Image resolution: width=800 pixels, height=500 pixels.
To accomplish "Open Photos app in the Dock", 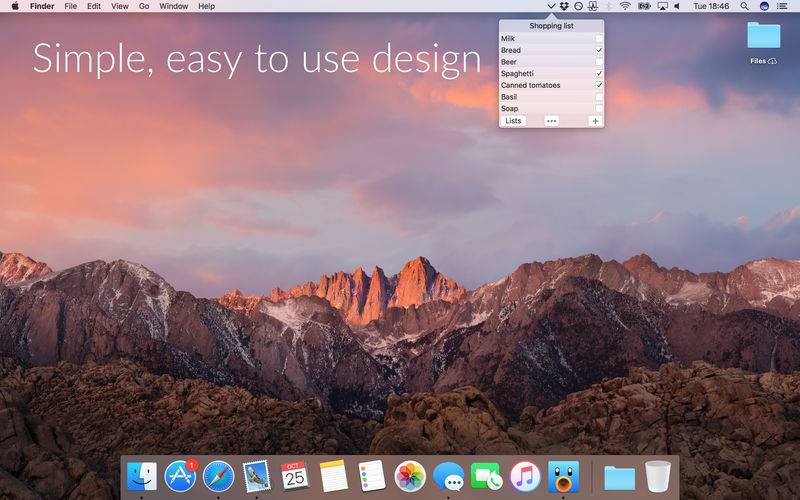I will (410, 476).
